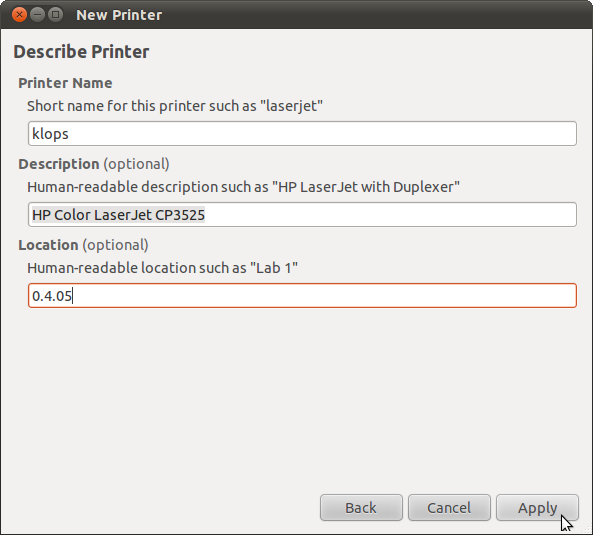Go to previous step with Back button

(361, 507)
